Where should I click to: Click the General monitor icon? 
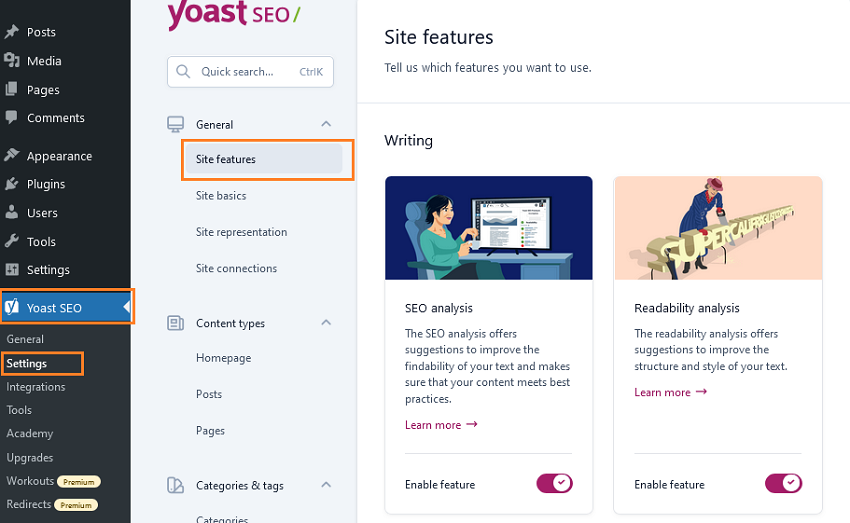(x=175, y=125)
